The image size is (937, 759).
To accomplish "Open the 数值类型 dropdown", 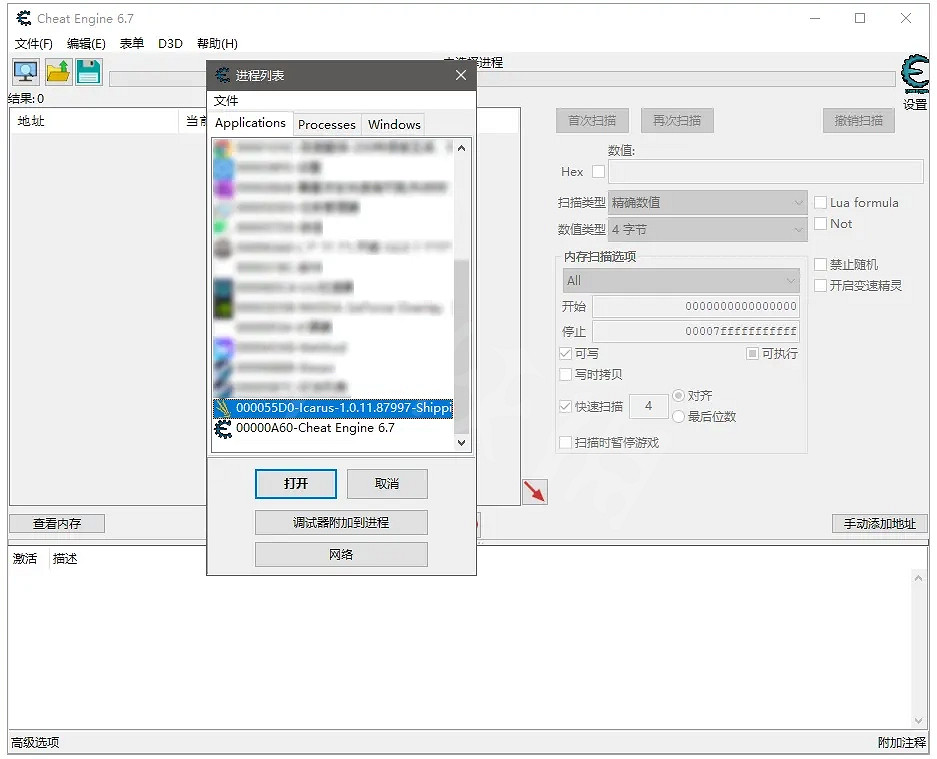I will click(x=707, y=230).
